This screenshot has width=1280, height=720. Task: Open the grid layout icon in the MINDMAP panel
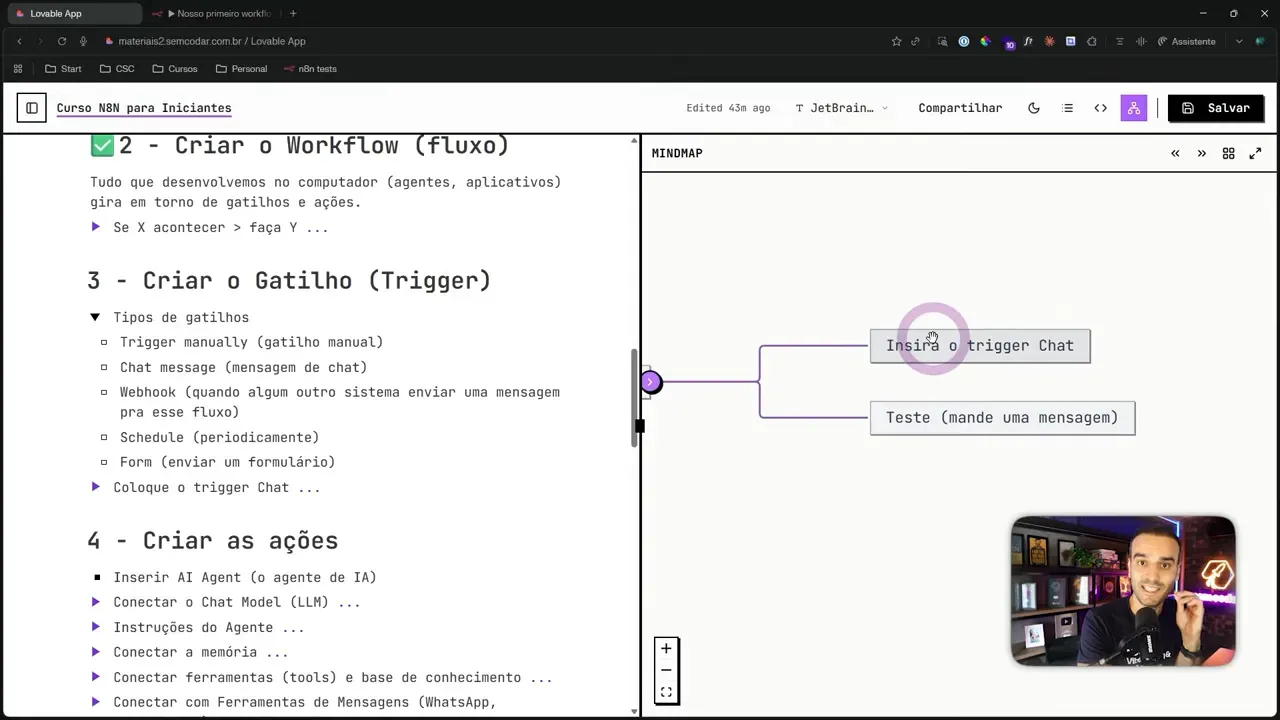tap(1228, 153)
